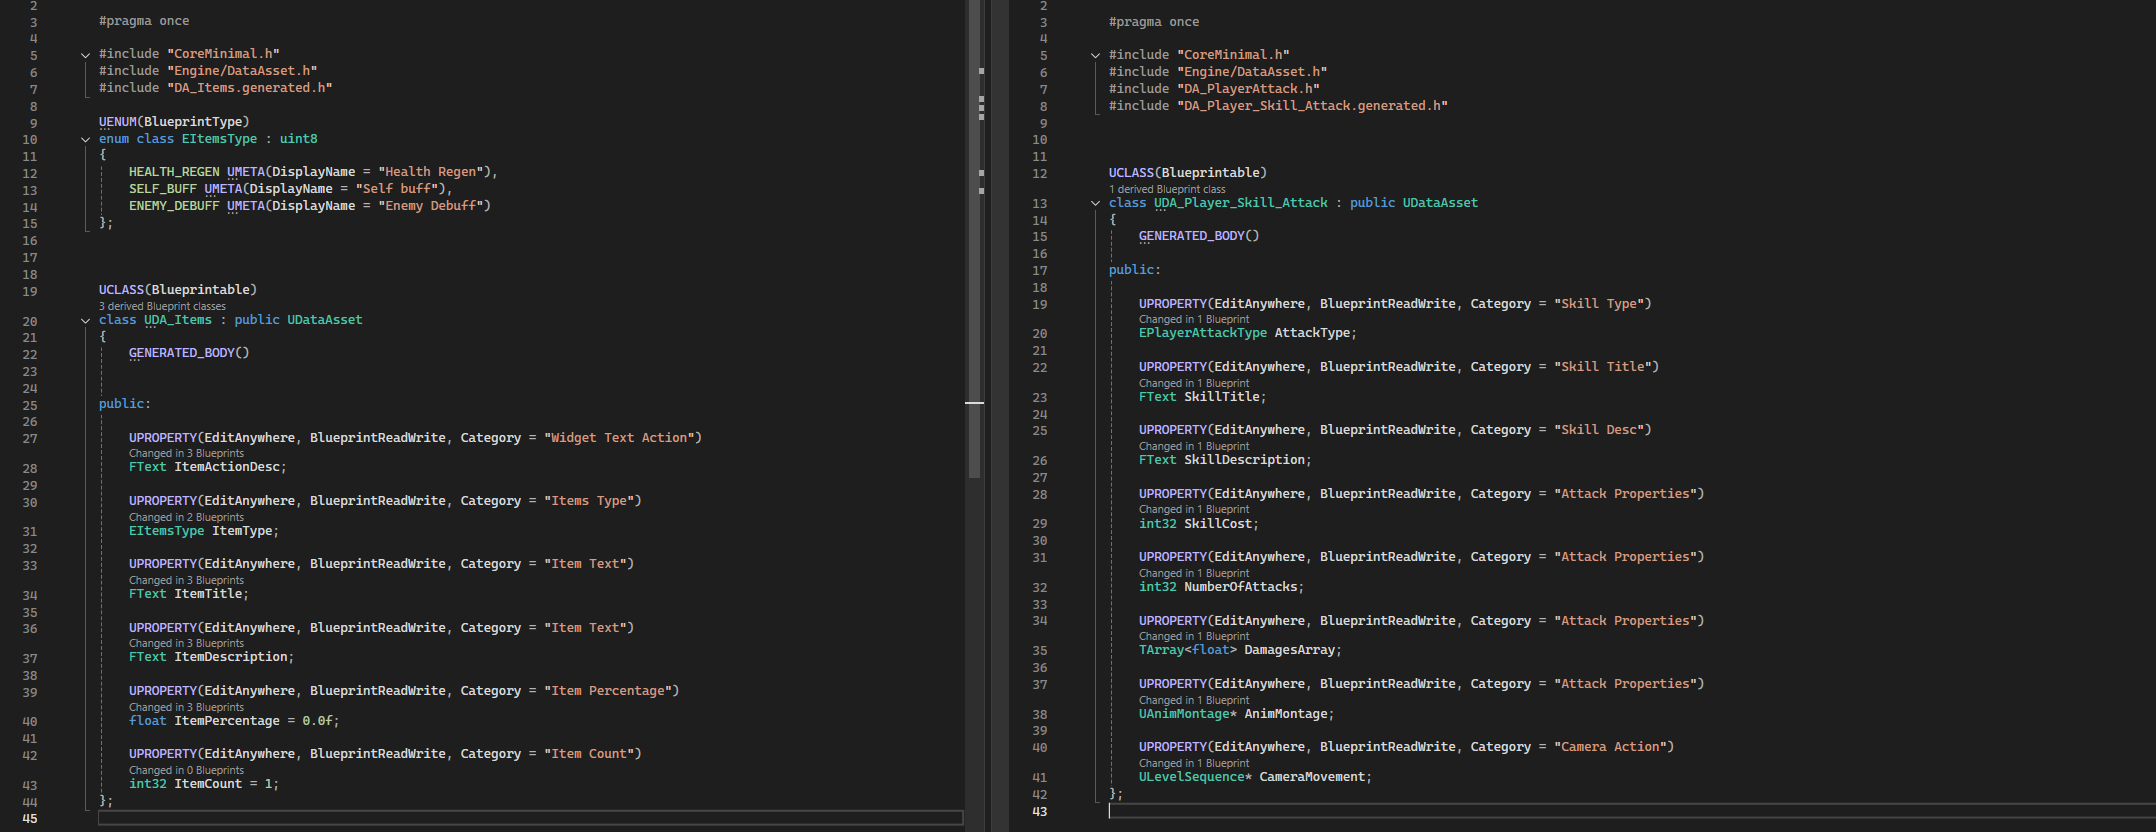
Task: Click "Changed in 3 Blueprints" above ItemActionDesc
Action: (186, 453)
